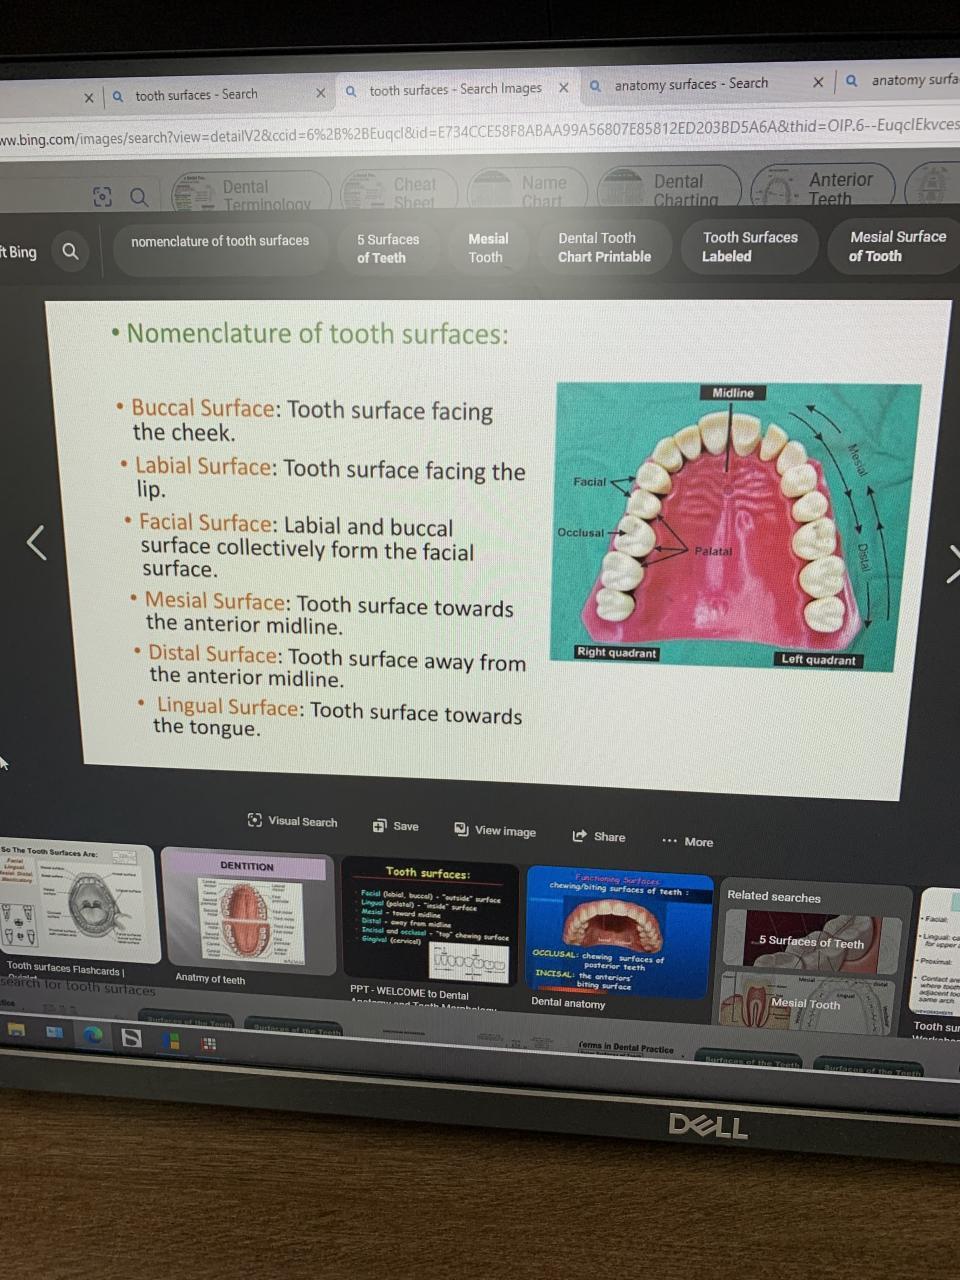Viewport: 960px width, 1280px height.
Task: Open the View image link
Action: [x=495, y=830]
